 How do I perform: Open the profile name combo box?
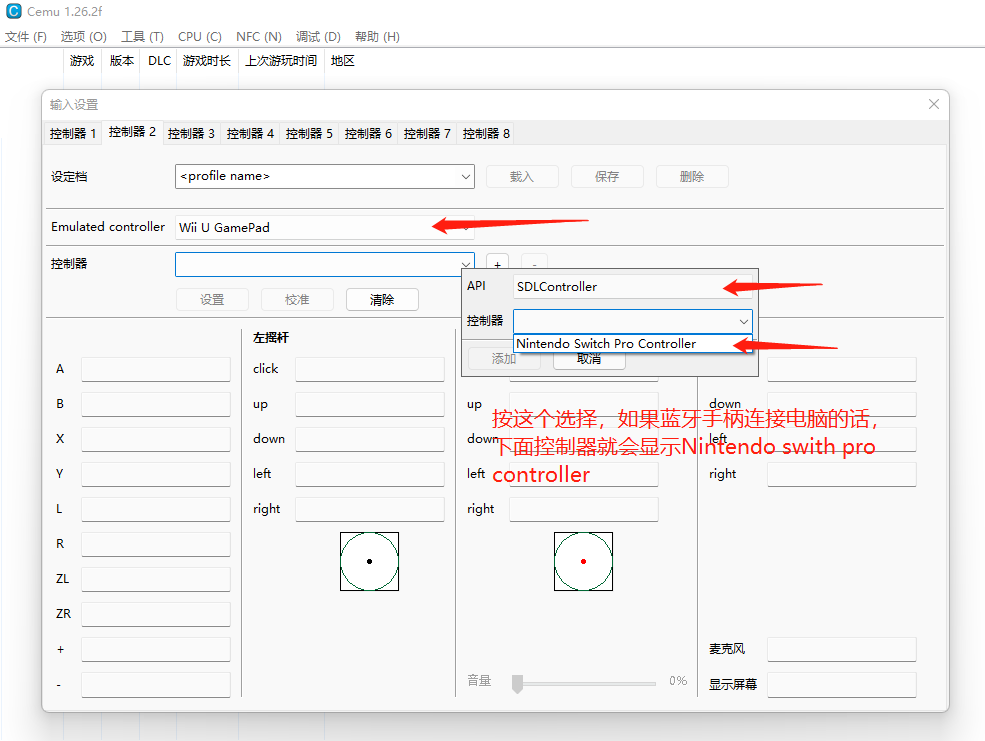(x=324, y=176)
